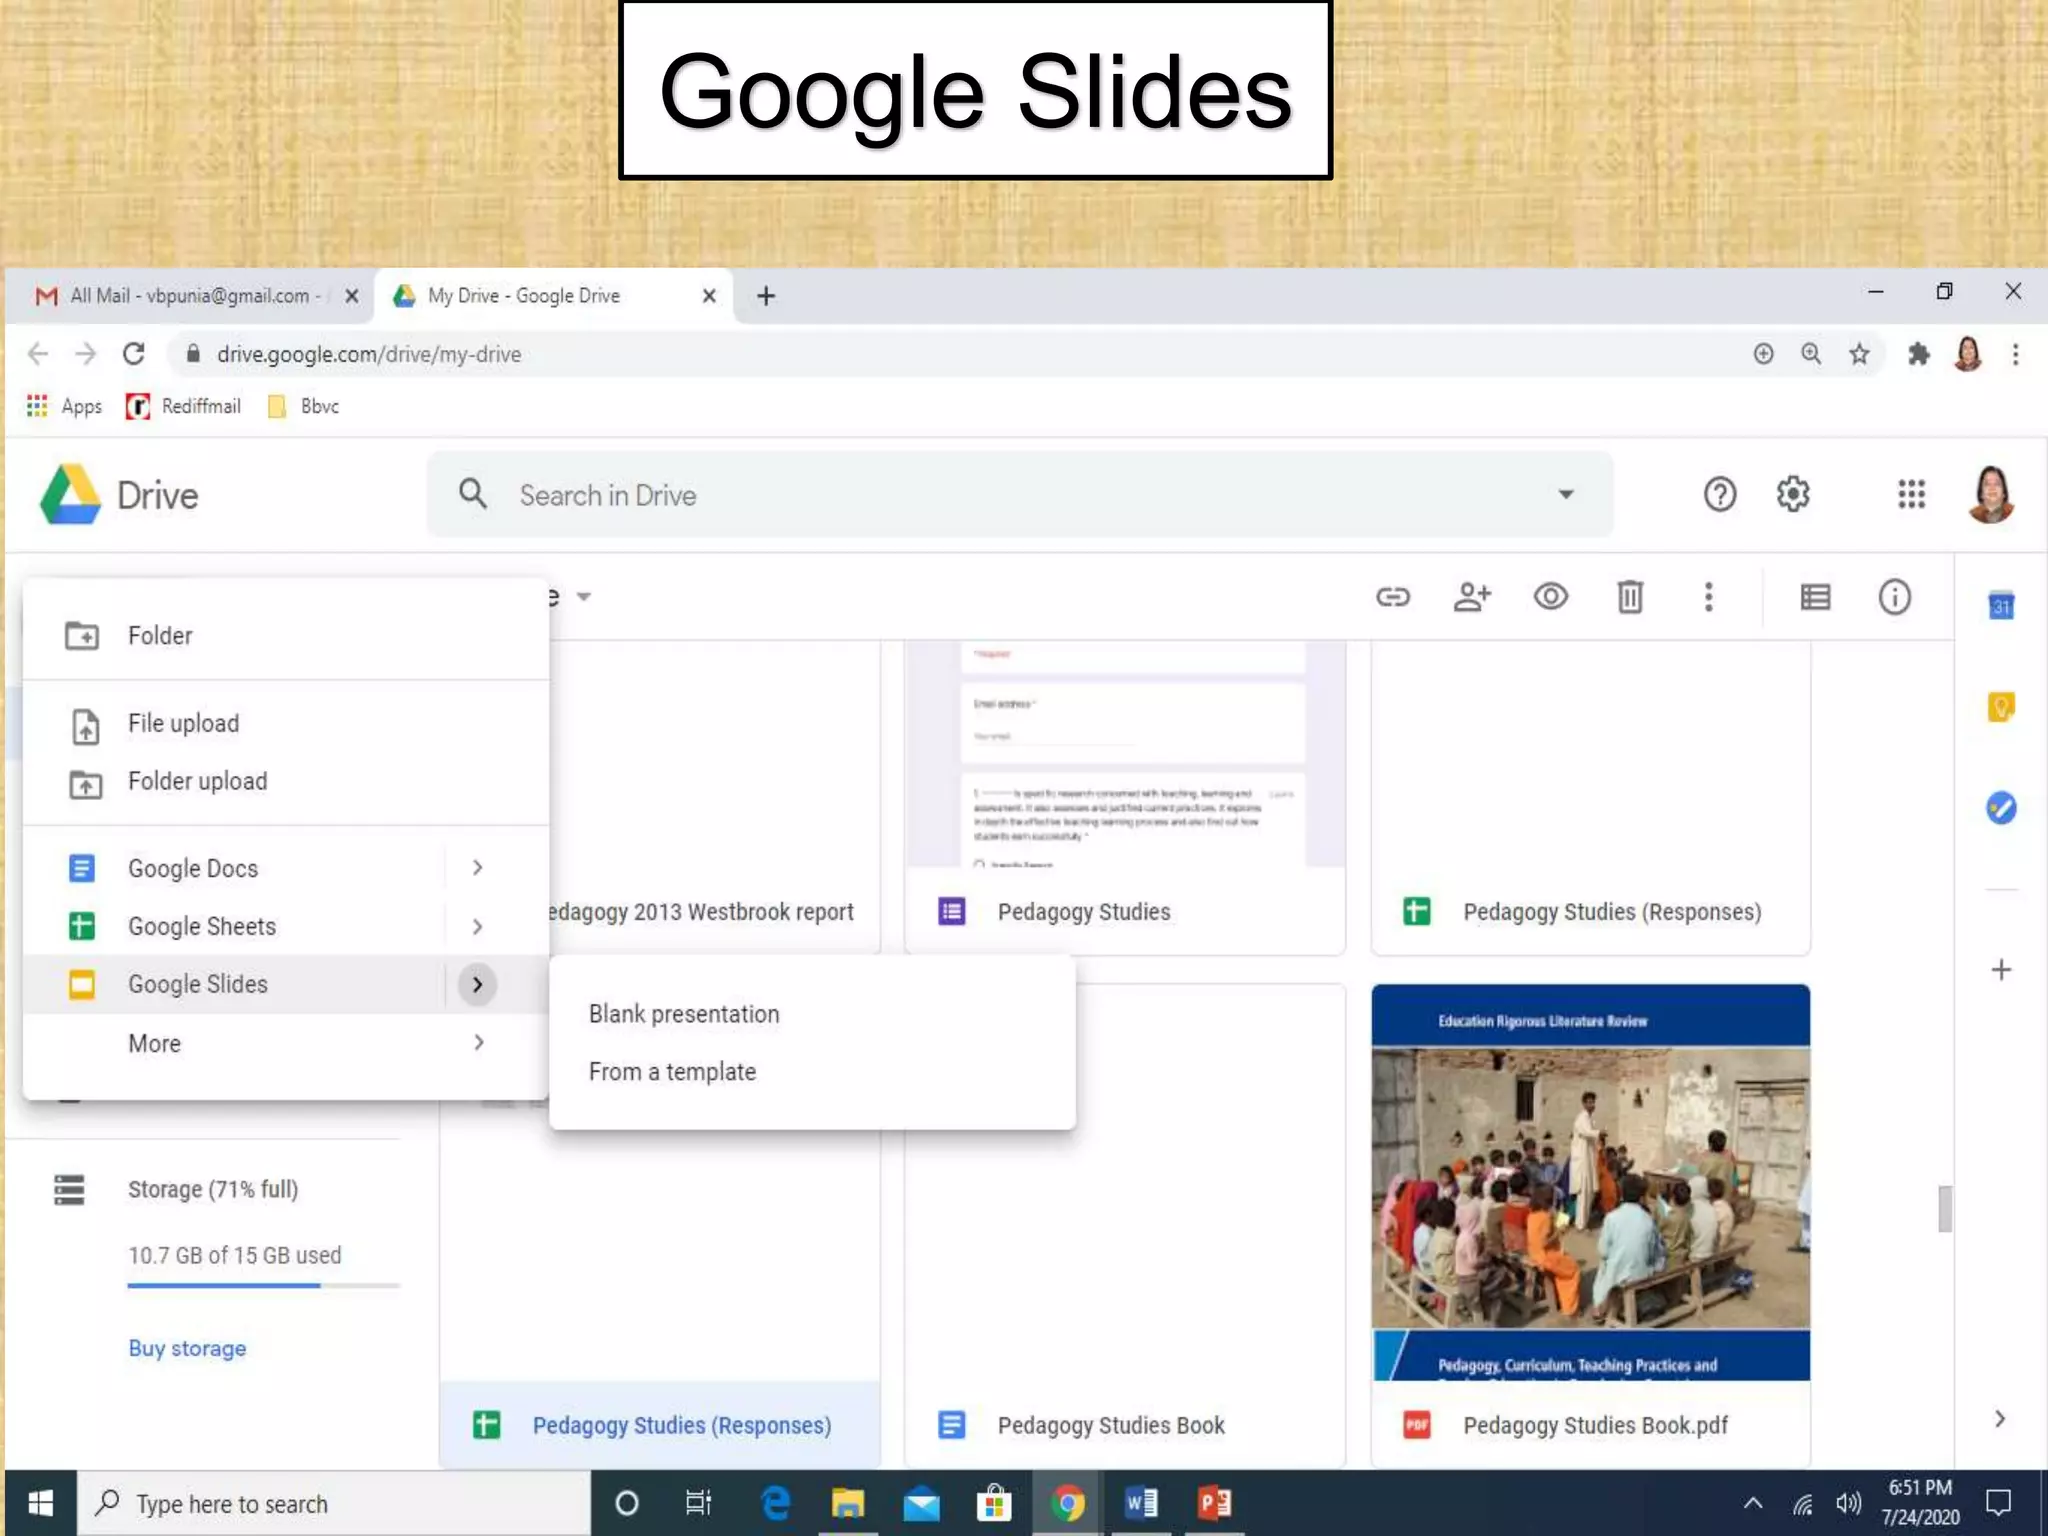Click the share with people icon
This screenshot has width=2048, height=1536.
[x=1471, y=597]
